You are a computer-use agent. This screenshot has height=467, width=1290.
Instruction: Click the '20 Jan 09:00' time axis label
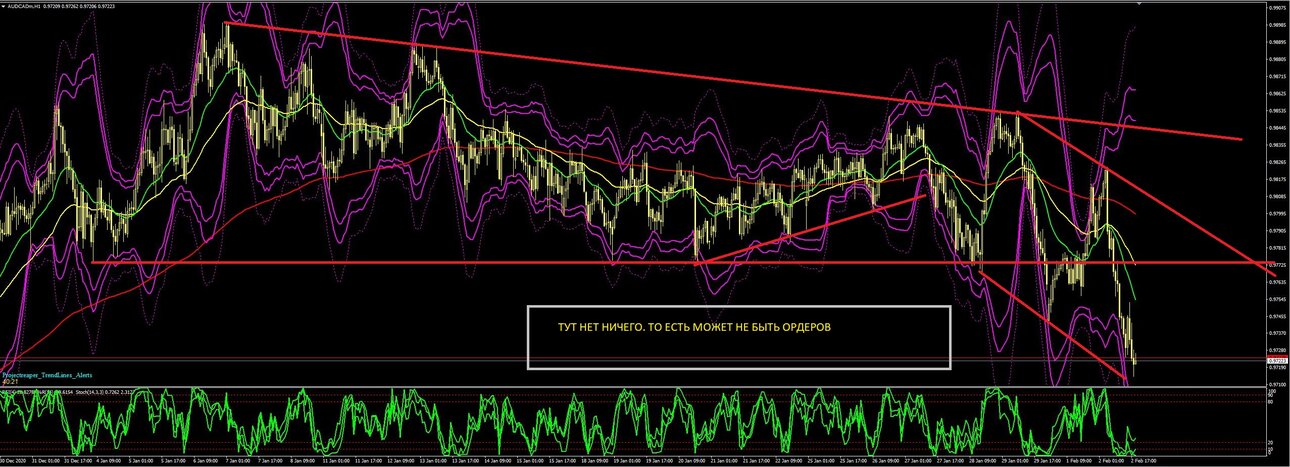[x=691, y=460]
